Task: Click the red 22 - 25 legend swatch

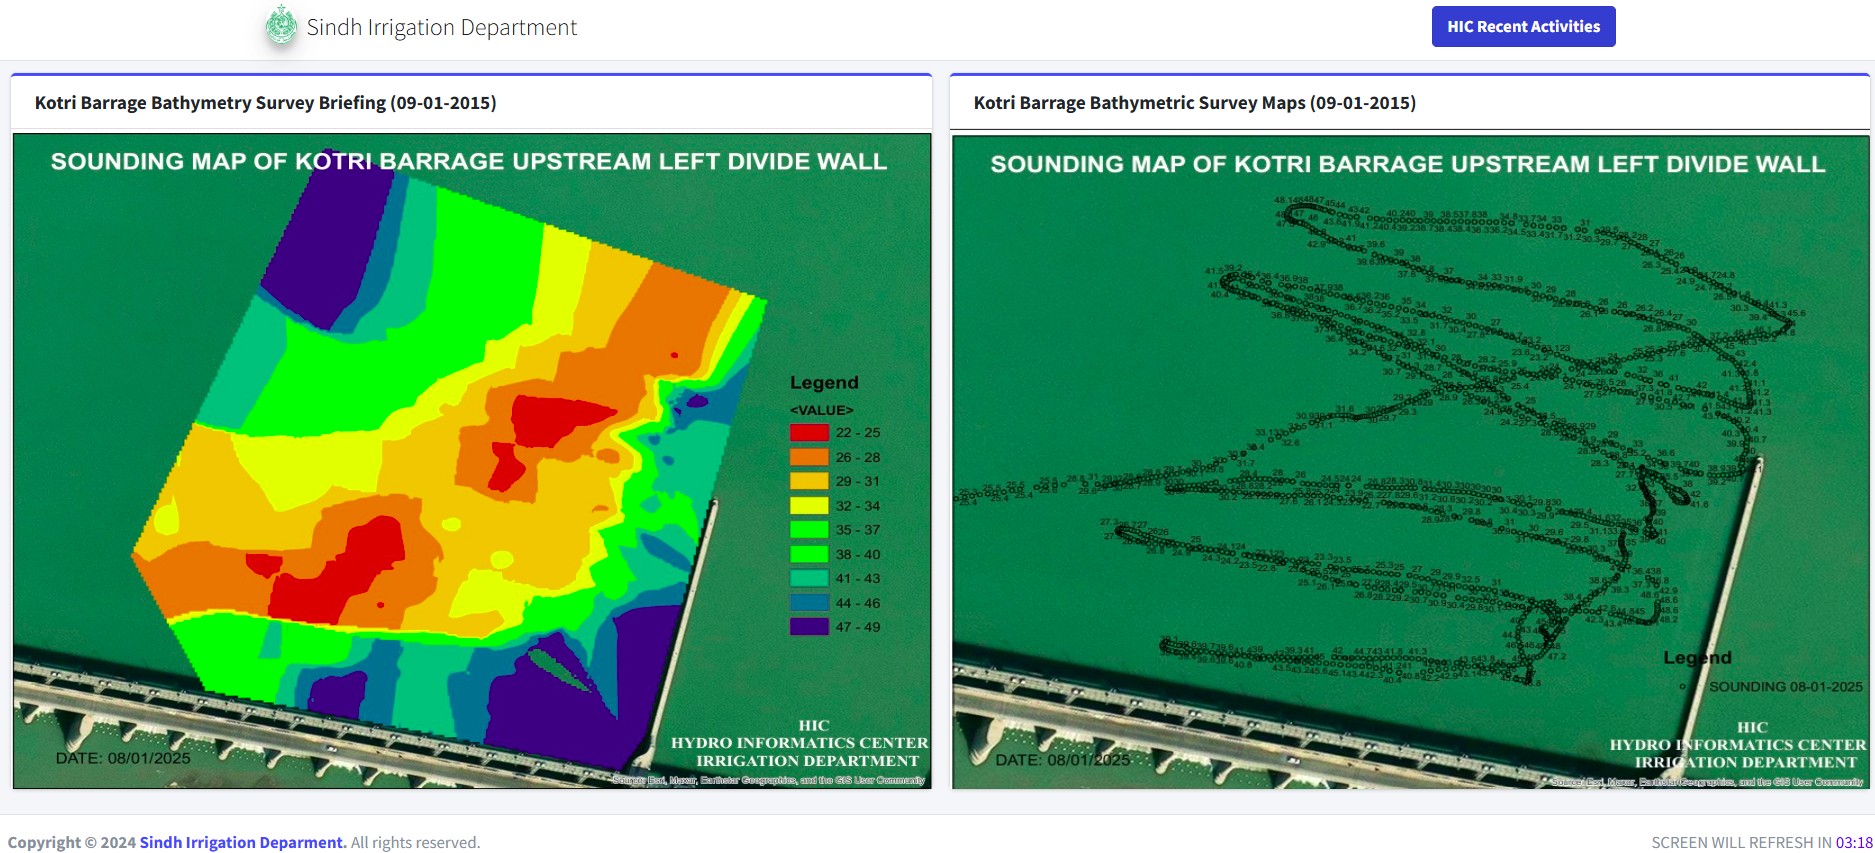Action: click(809, 433)
